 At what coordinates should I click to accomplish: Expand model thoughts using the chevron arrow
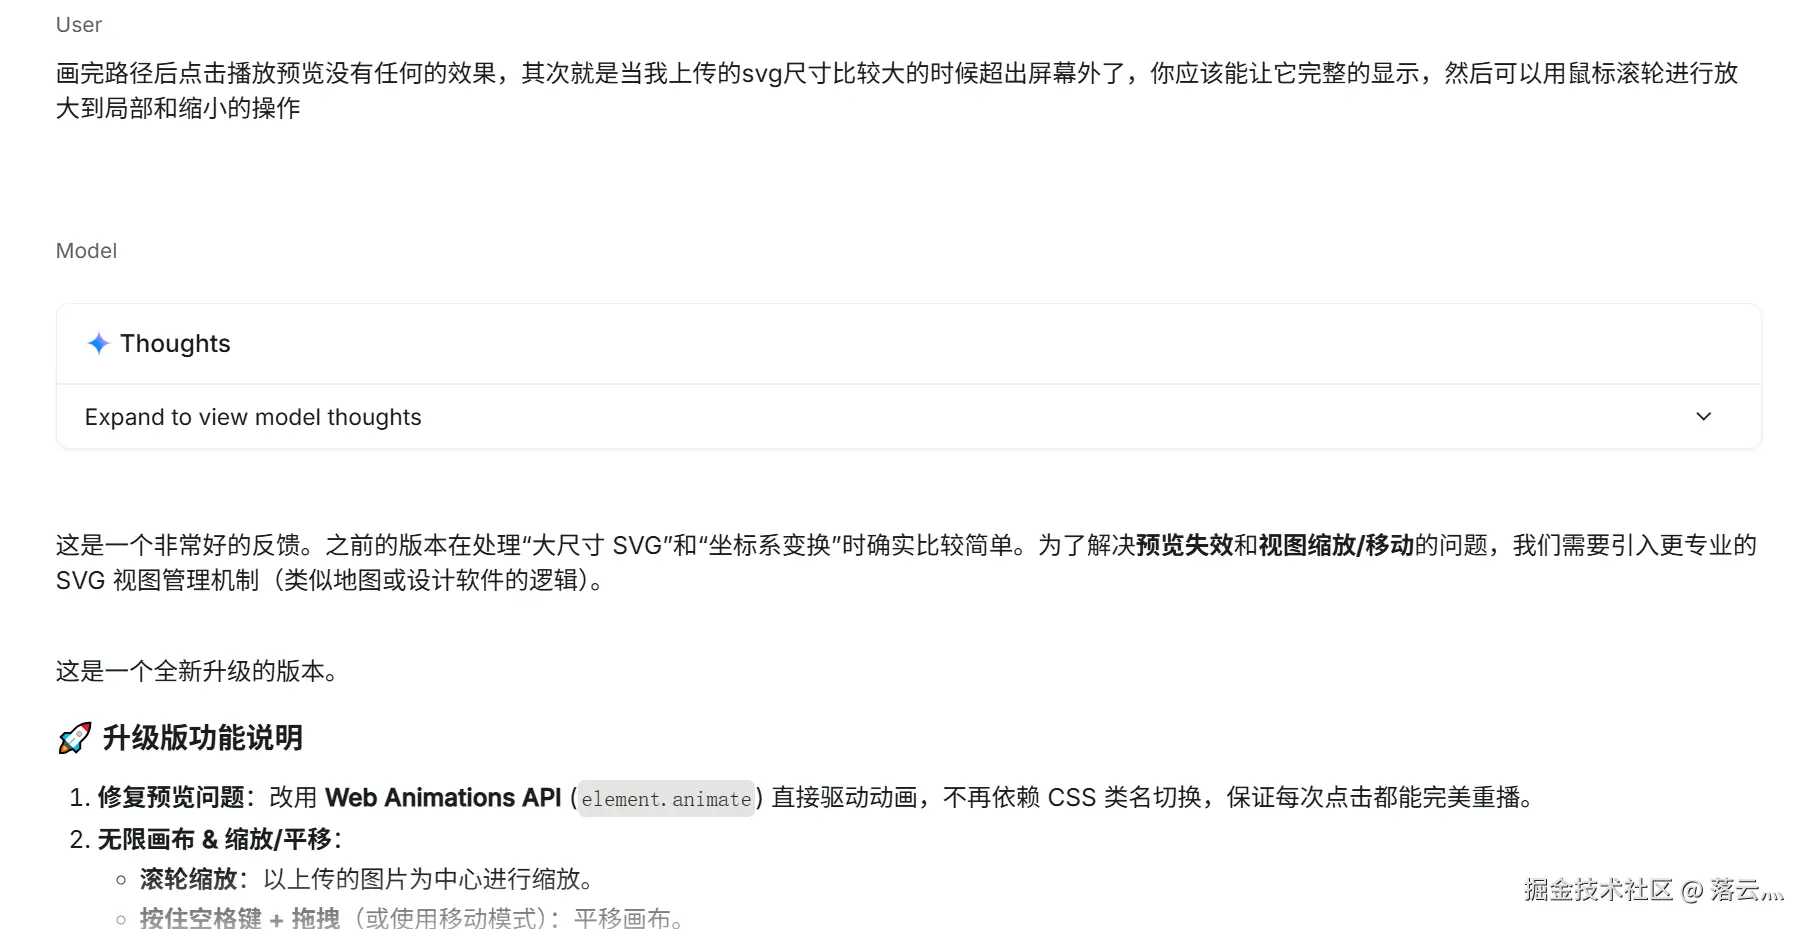click(x=1703, y=416)
